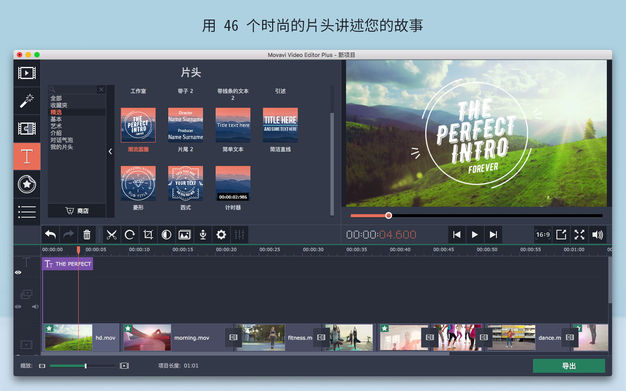This screenshot has height=391, width=626.
Task: Select the 精选 (Featured) category
Action: click(x=56, y=112)
